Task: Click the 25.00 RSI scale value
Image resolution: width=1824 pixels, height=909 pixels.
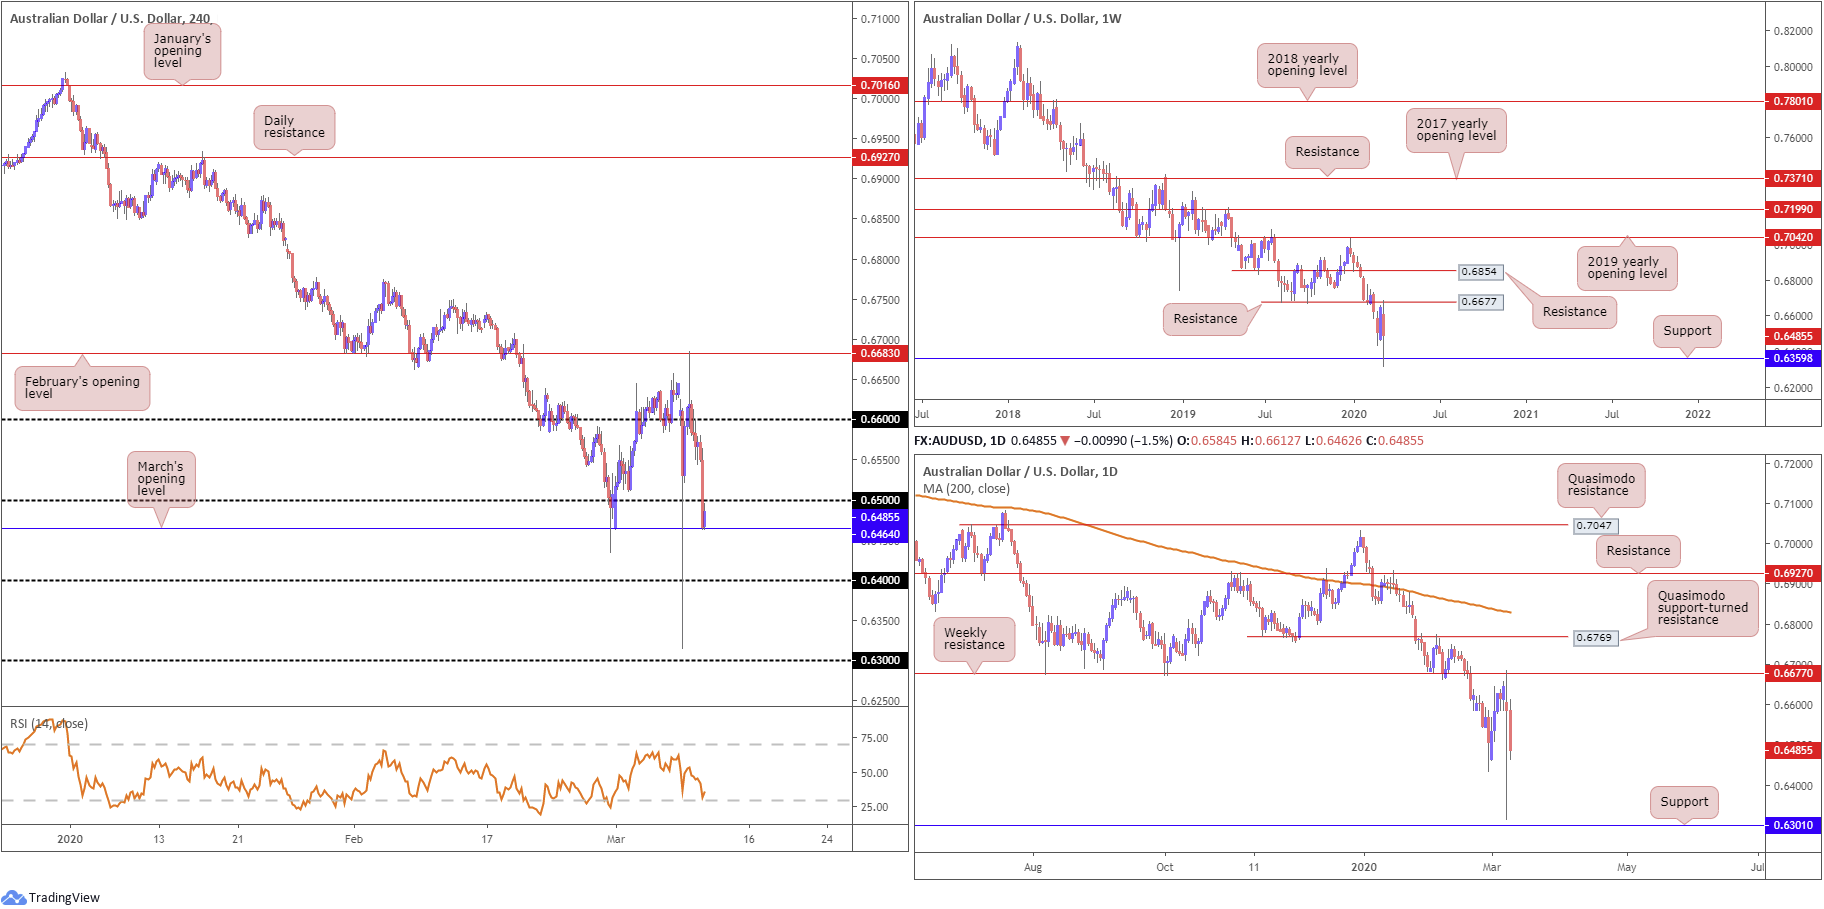Action: (875, 807)
